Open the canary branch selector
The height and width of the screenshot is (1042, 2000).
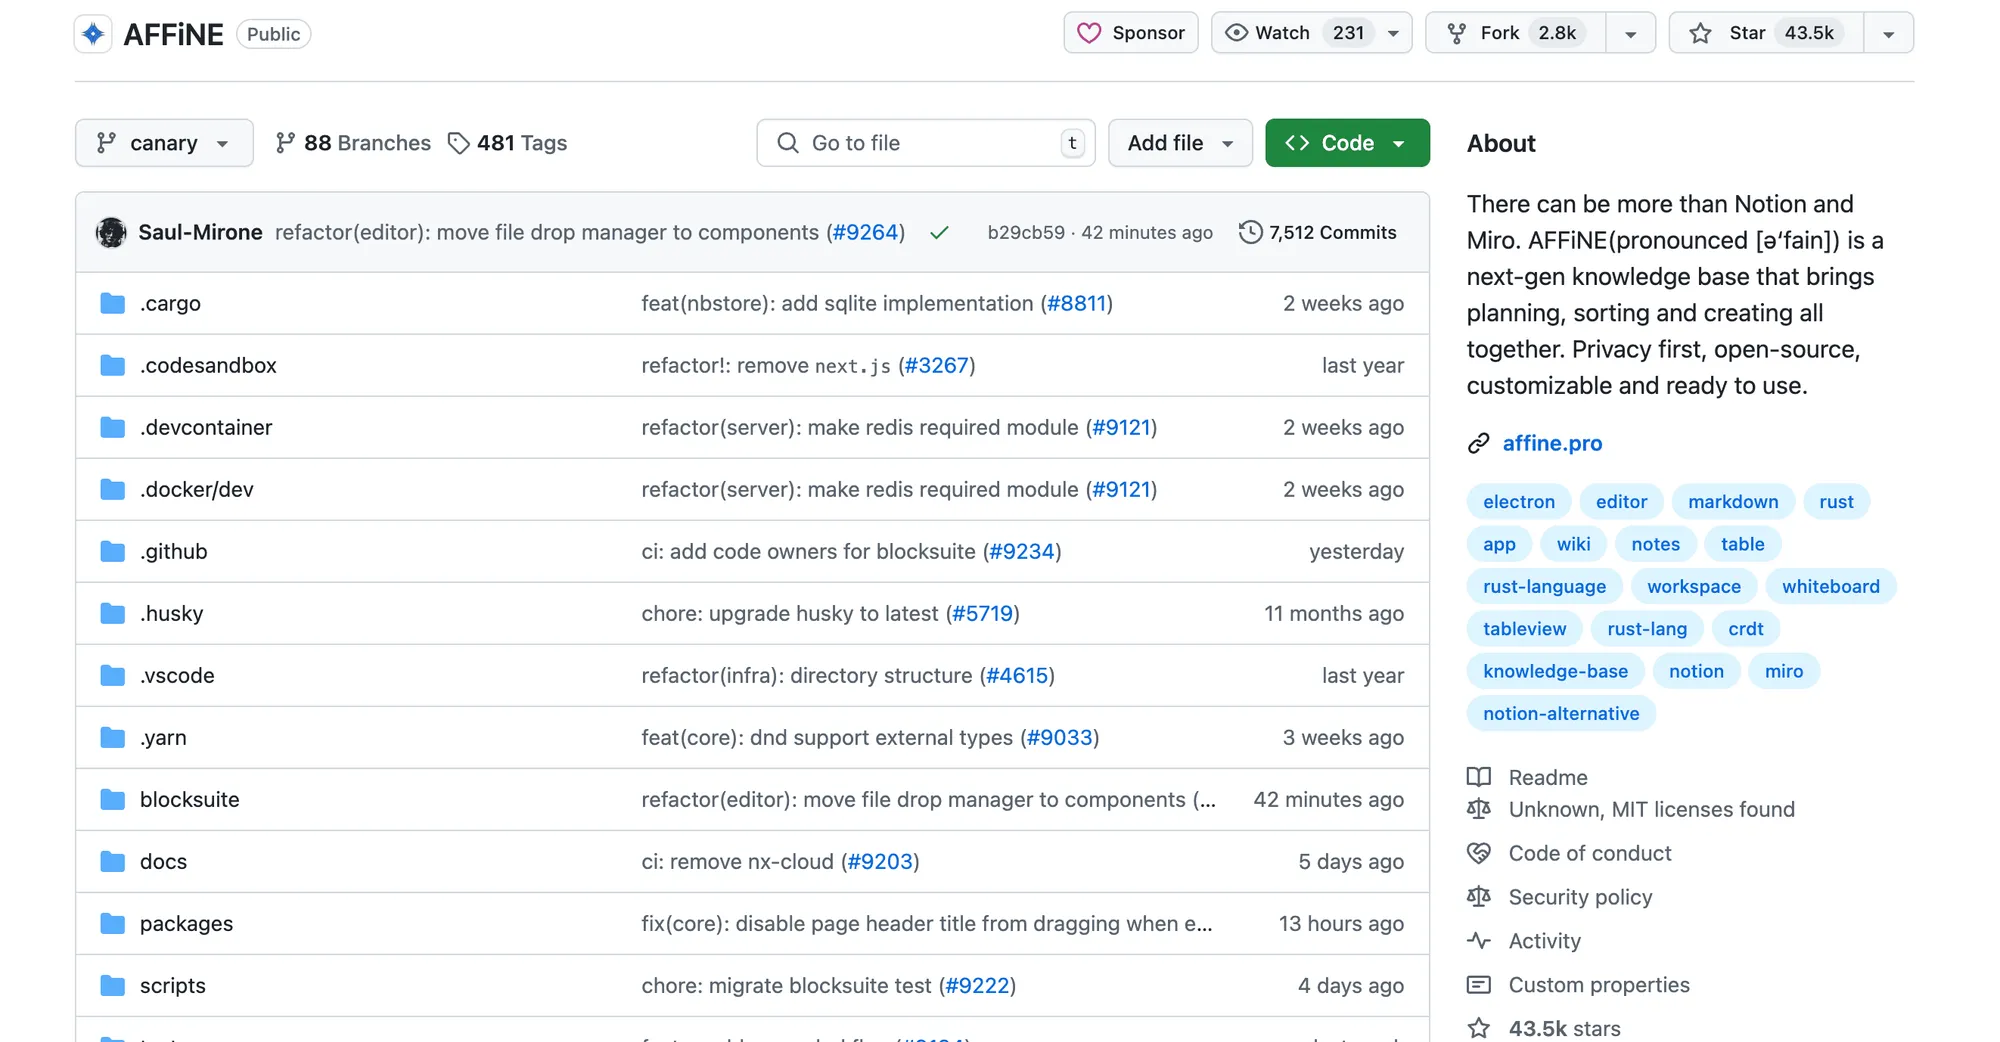click(x=163, y=143)
